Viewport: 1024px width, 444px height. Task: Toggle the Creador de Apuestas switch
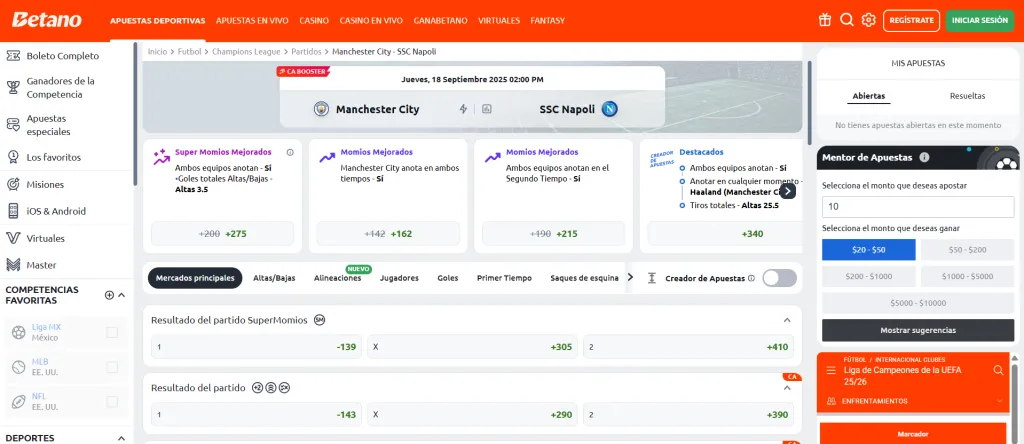(x=779, y=278)
